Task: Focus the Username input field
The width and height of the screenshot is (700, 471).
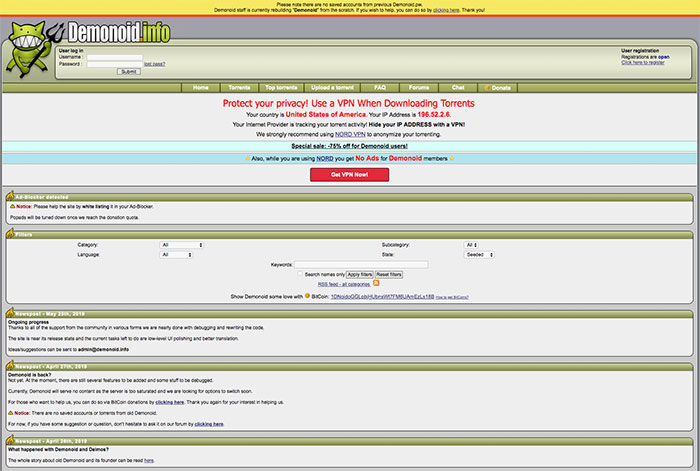Action: tap(115, 57)
